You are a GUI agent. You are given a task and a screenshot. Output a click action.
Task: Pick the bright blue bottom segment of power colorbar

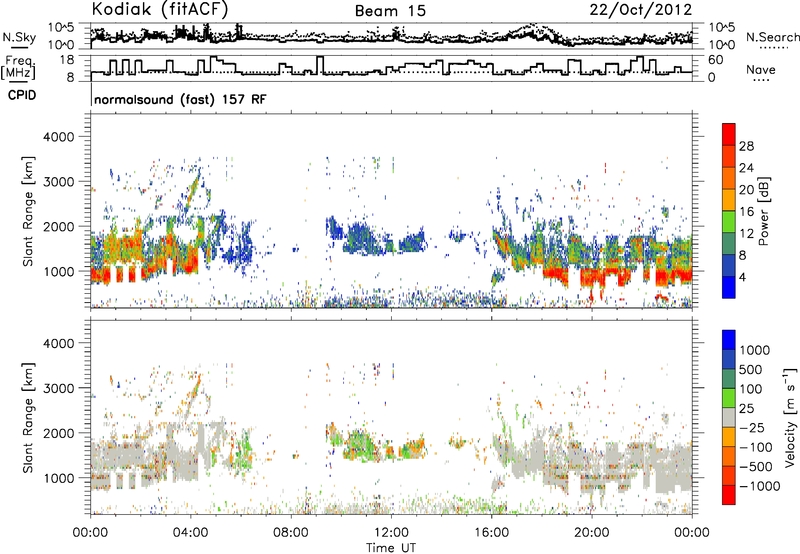point(729,287)
